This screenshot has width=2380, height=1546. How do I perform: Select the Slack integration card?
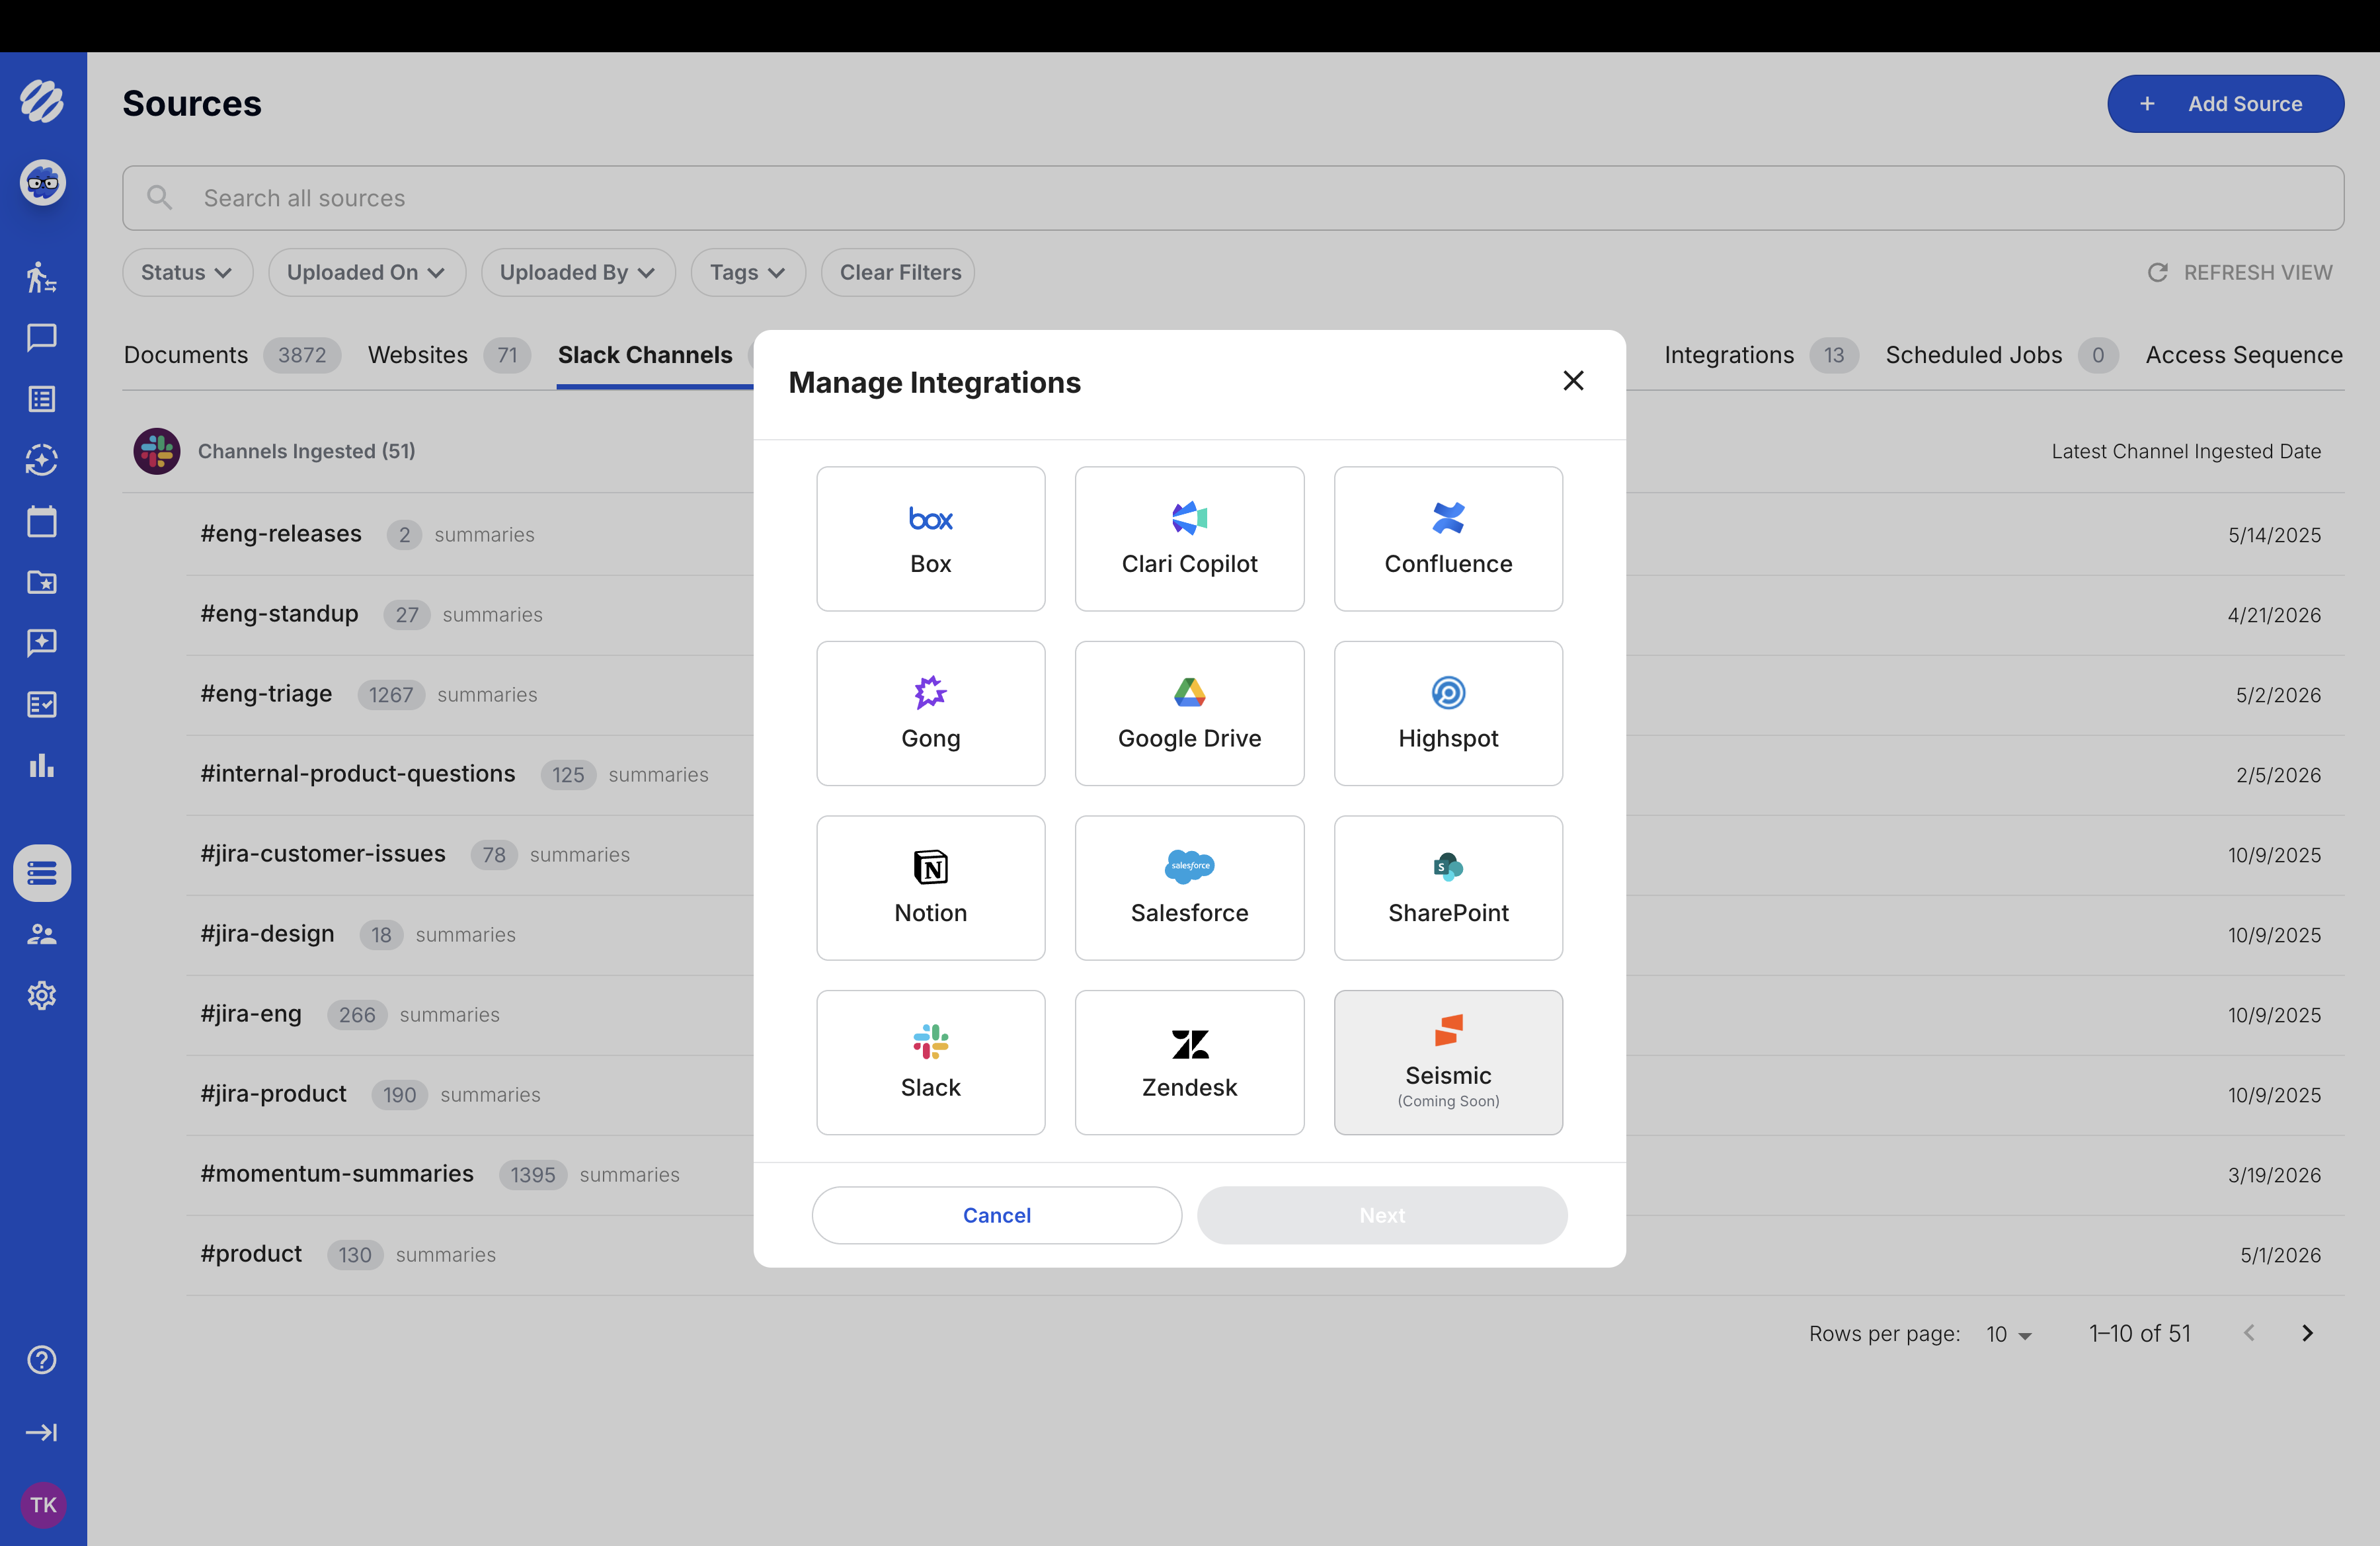tap(930, 1062)
